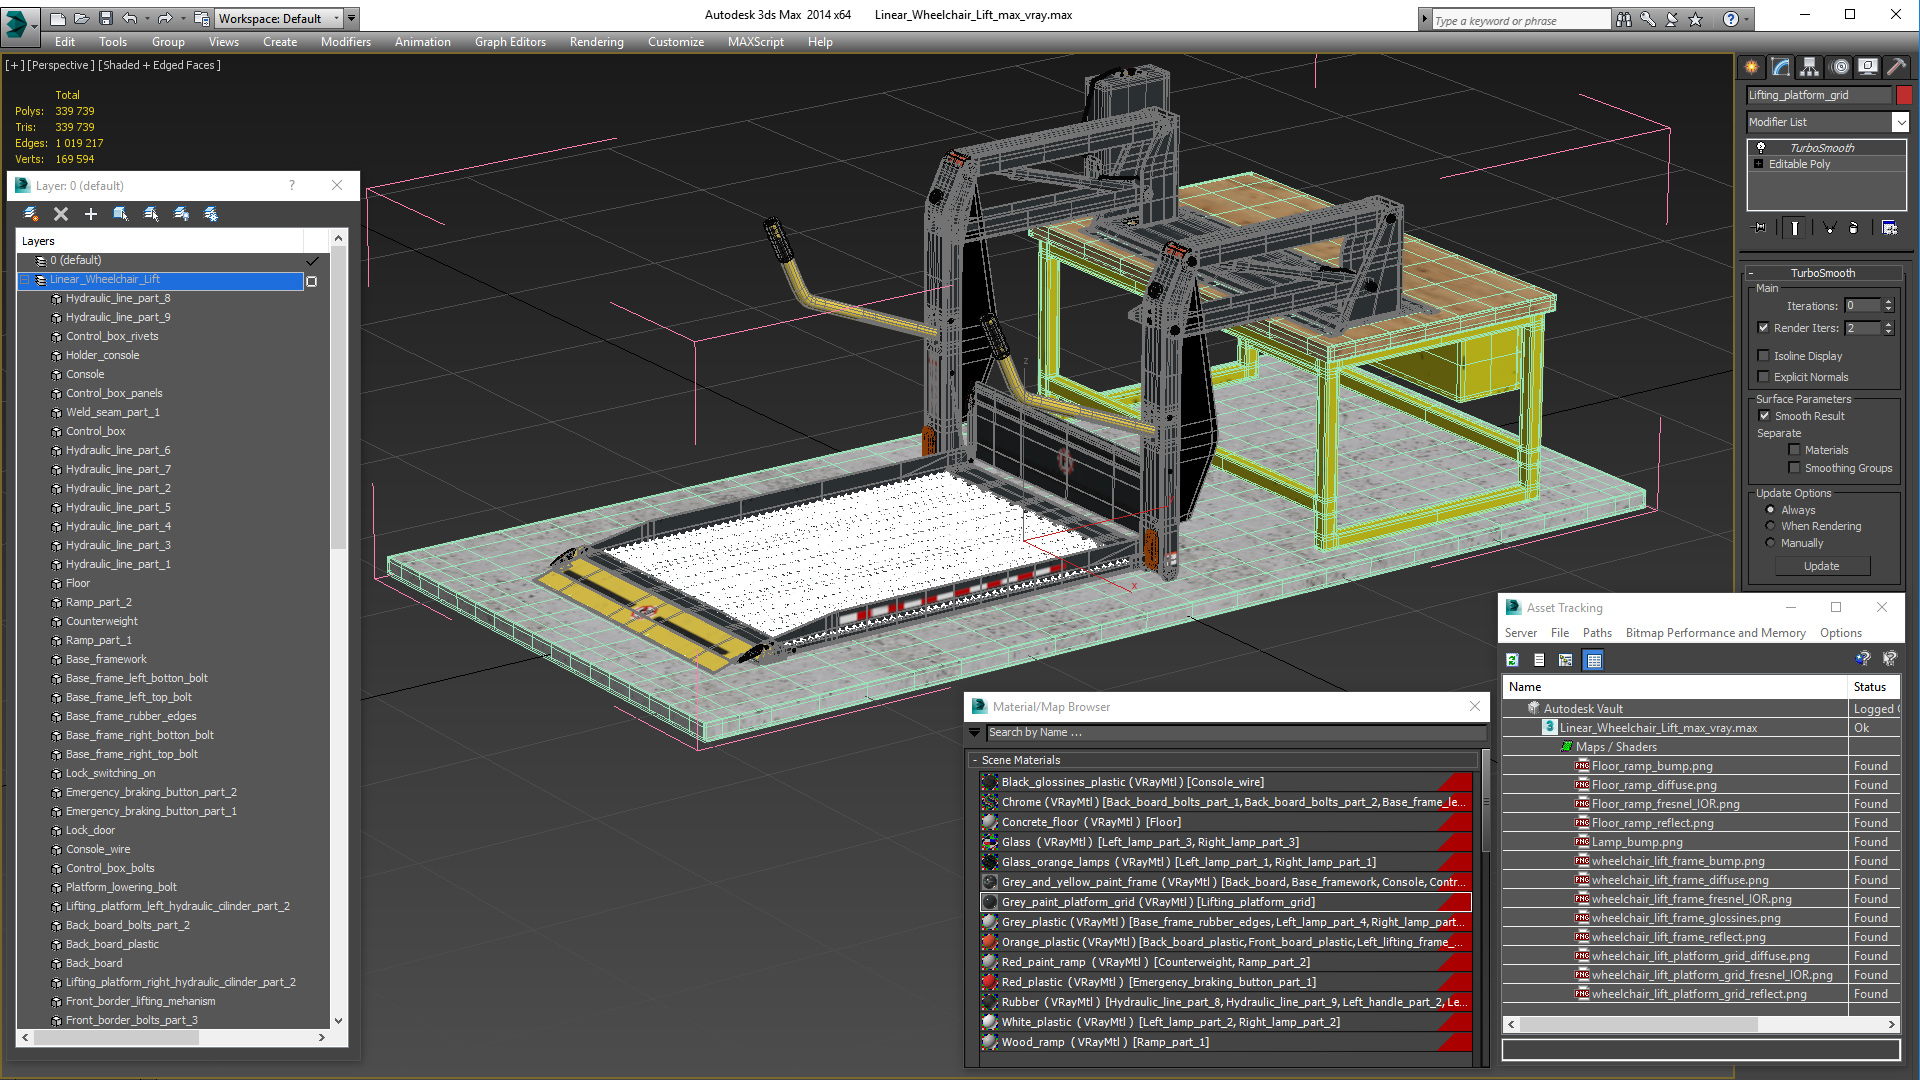Toggle Render Iters checkbox
This screenshot has height=1080, width=1920.
(1764, 328)
